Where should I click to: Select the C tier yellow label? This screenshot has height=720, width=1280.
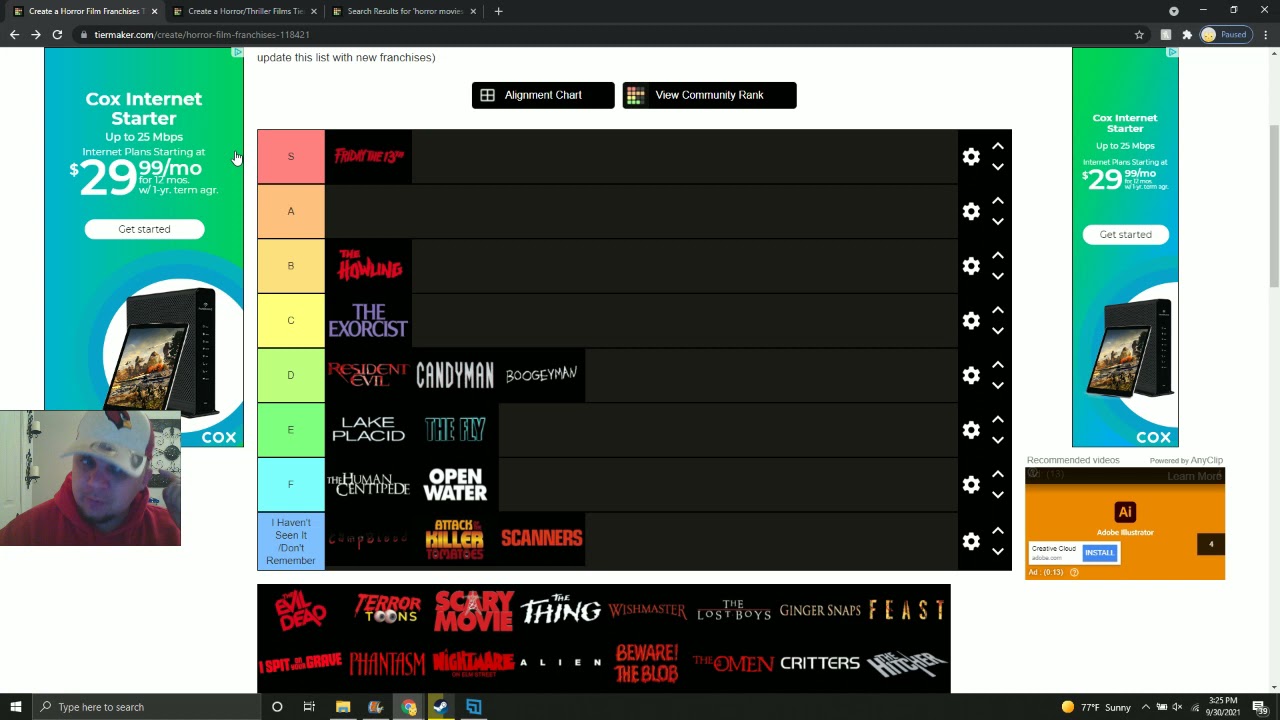(x=291, y=320)
